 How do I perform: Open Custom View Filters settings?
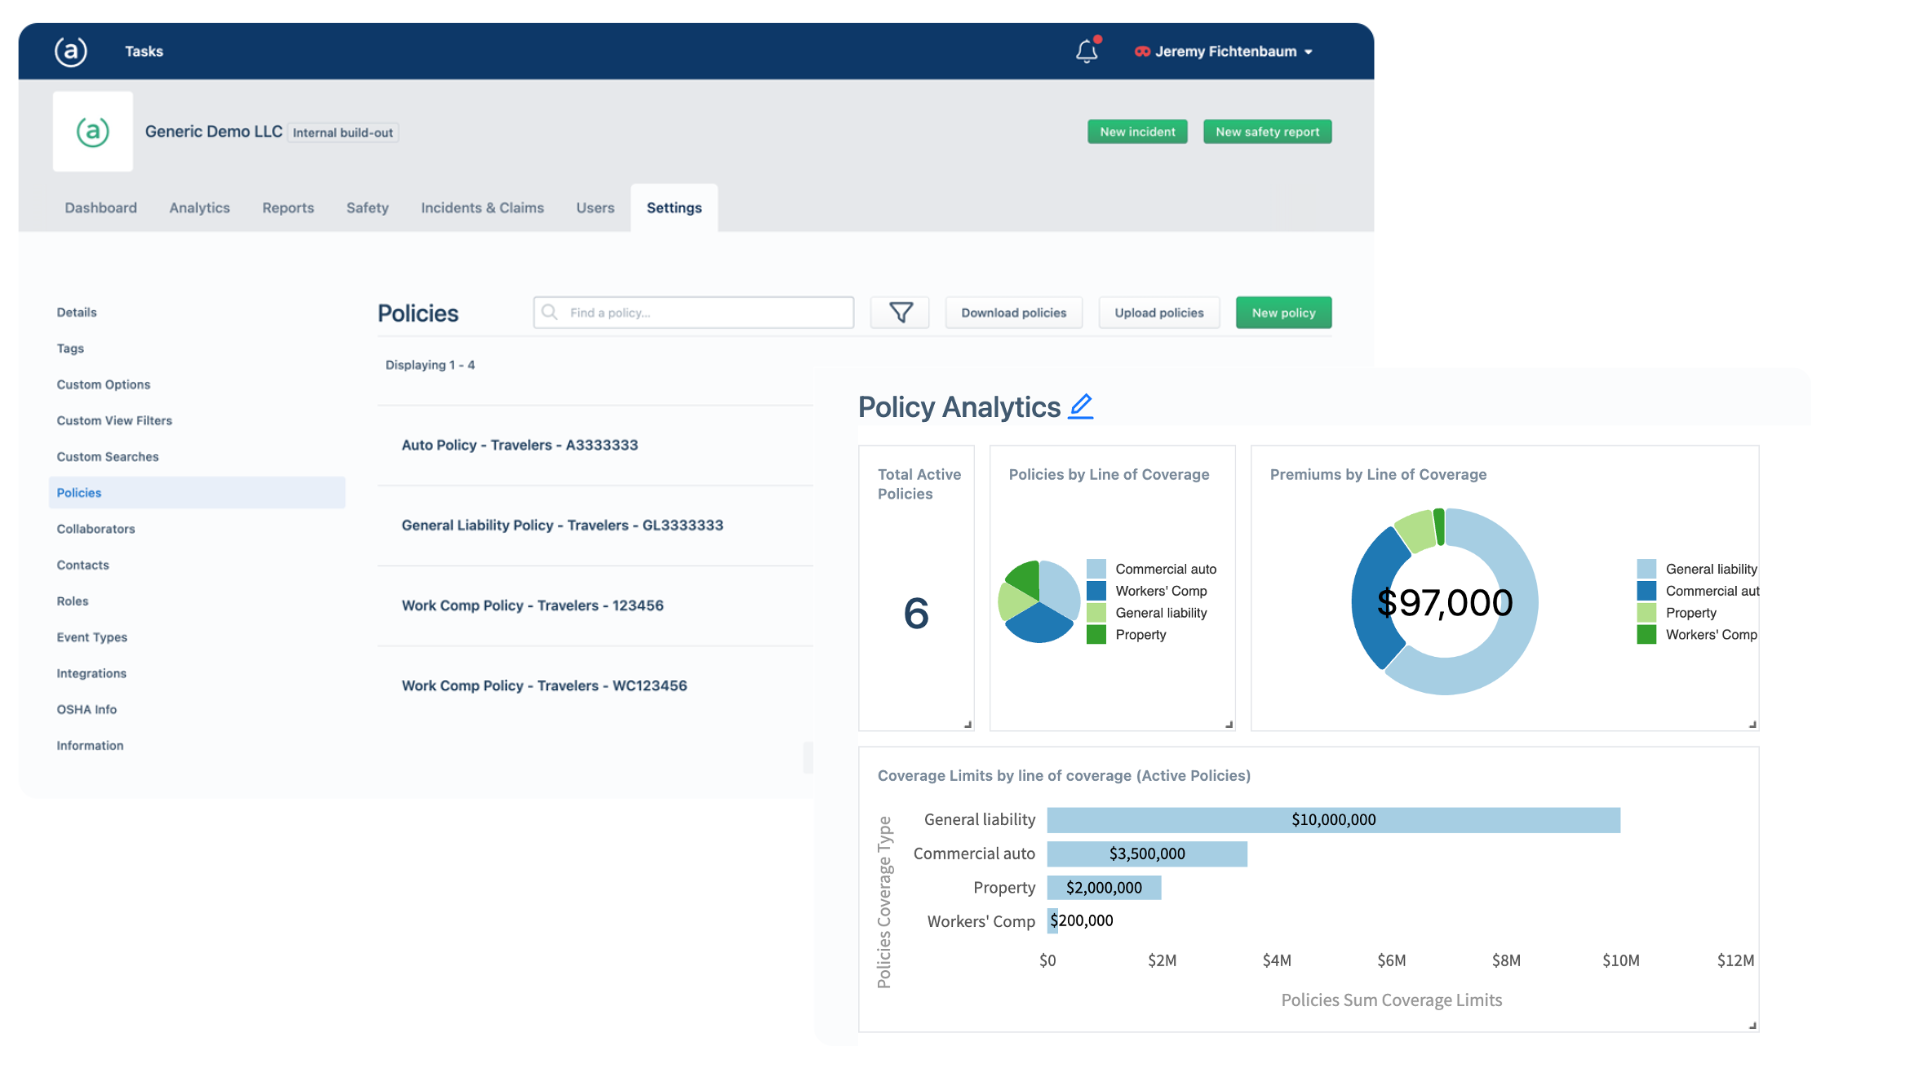[x=114, y=421]
